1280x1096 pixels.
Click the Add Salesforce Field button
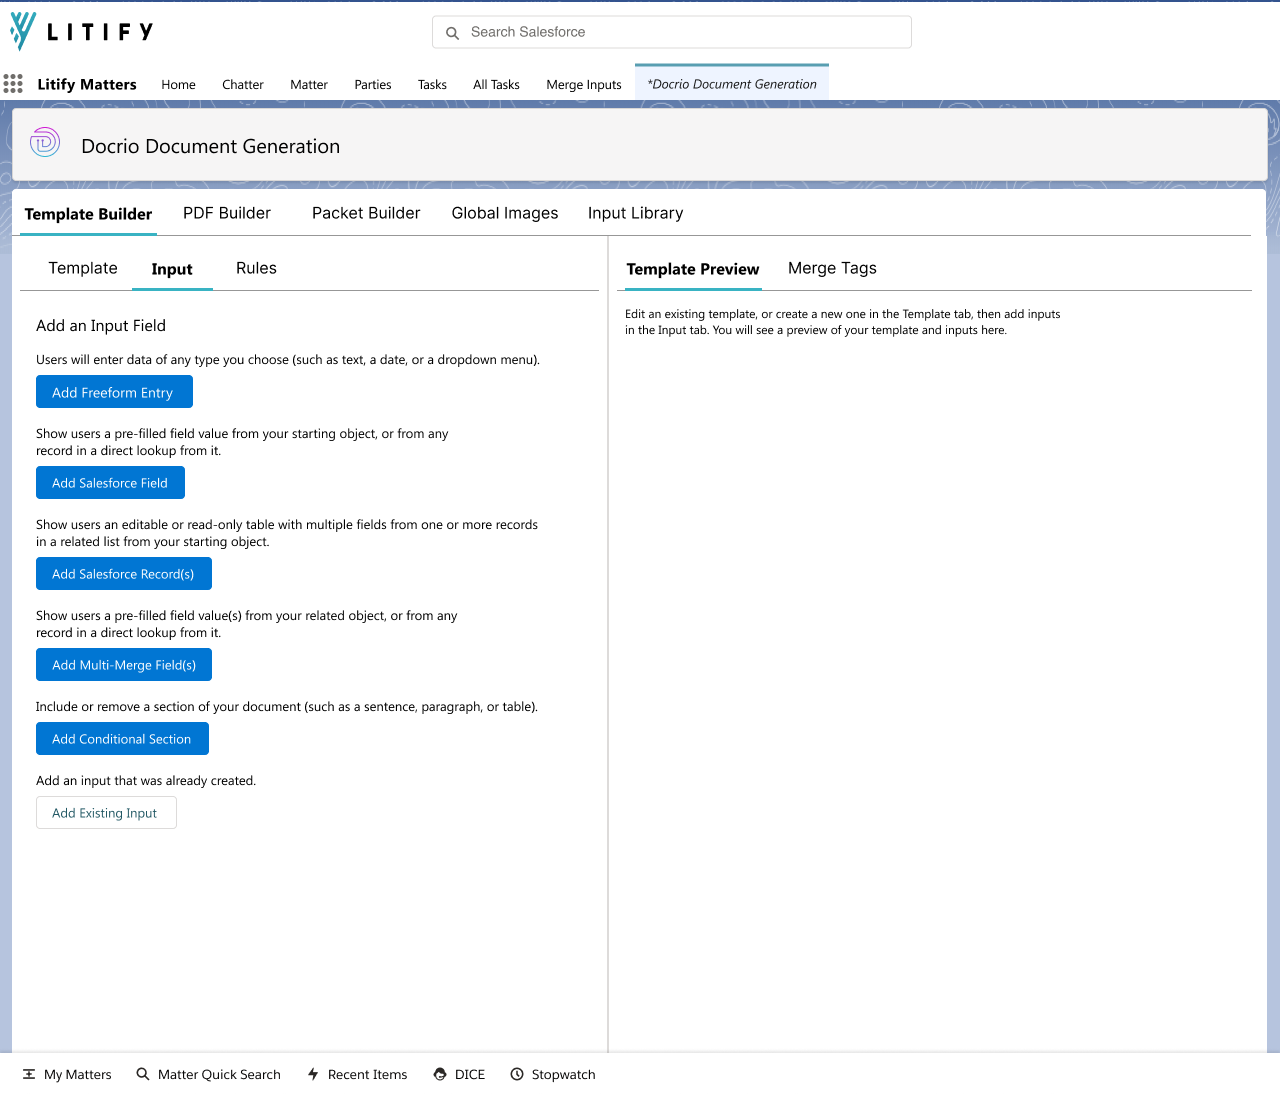[x=110, y=483]
